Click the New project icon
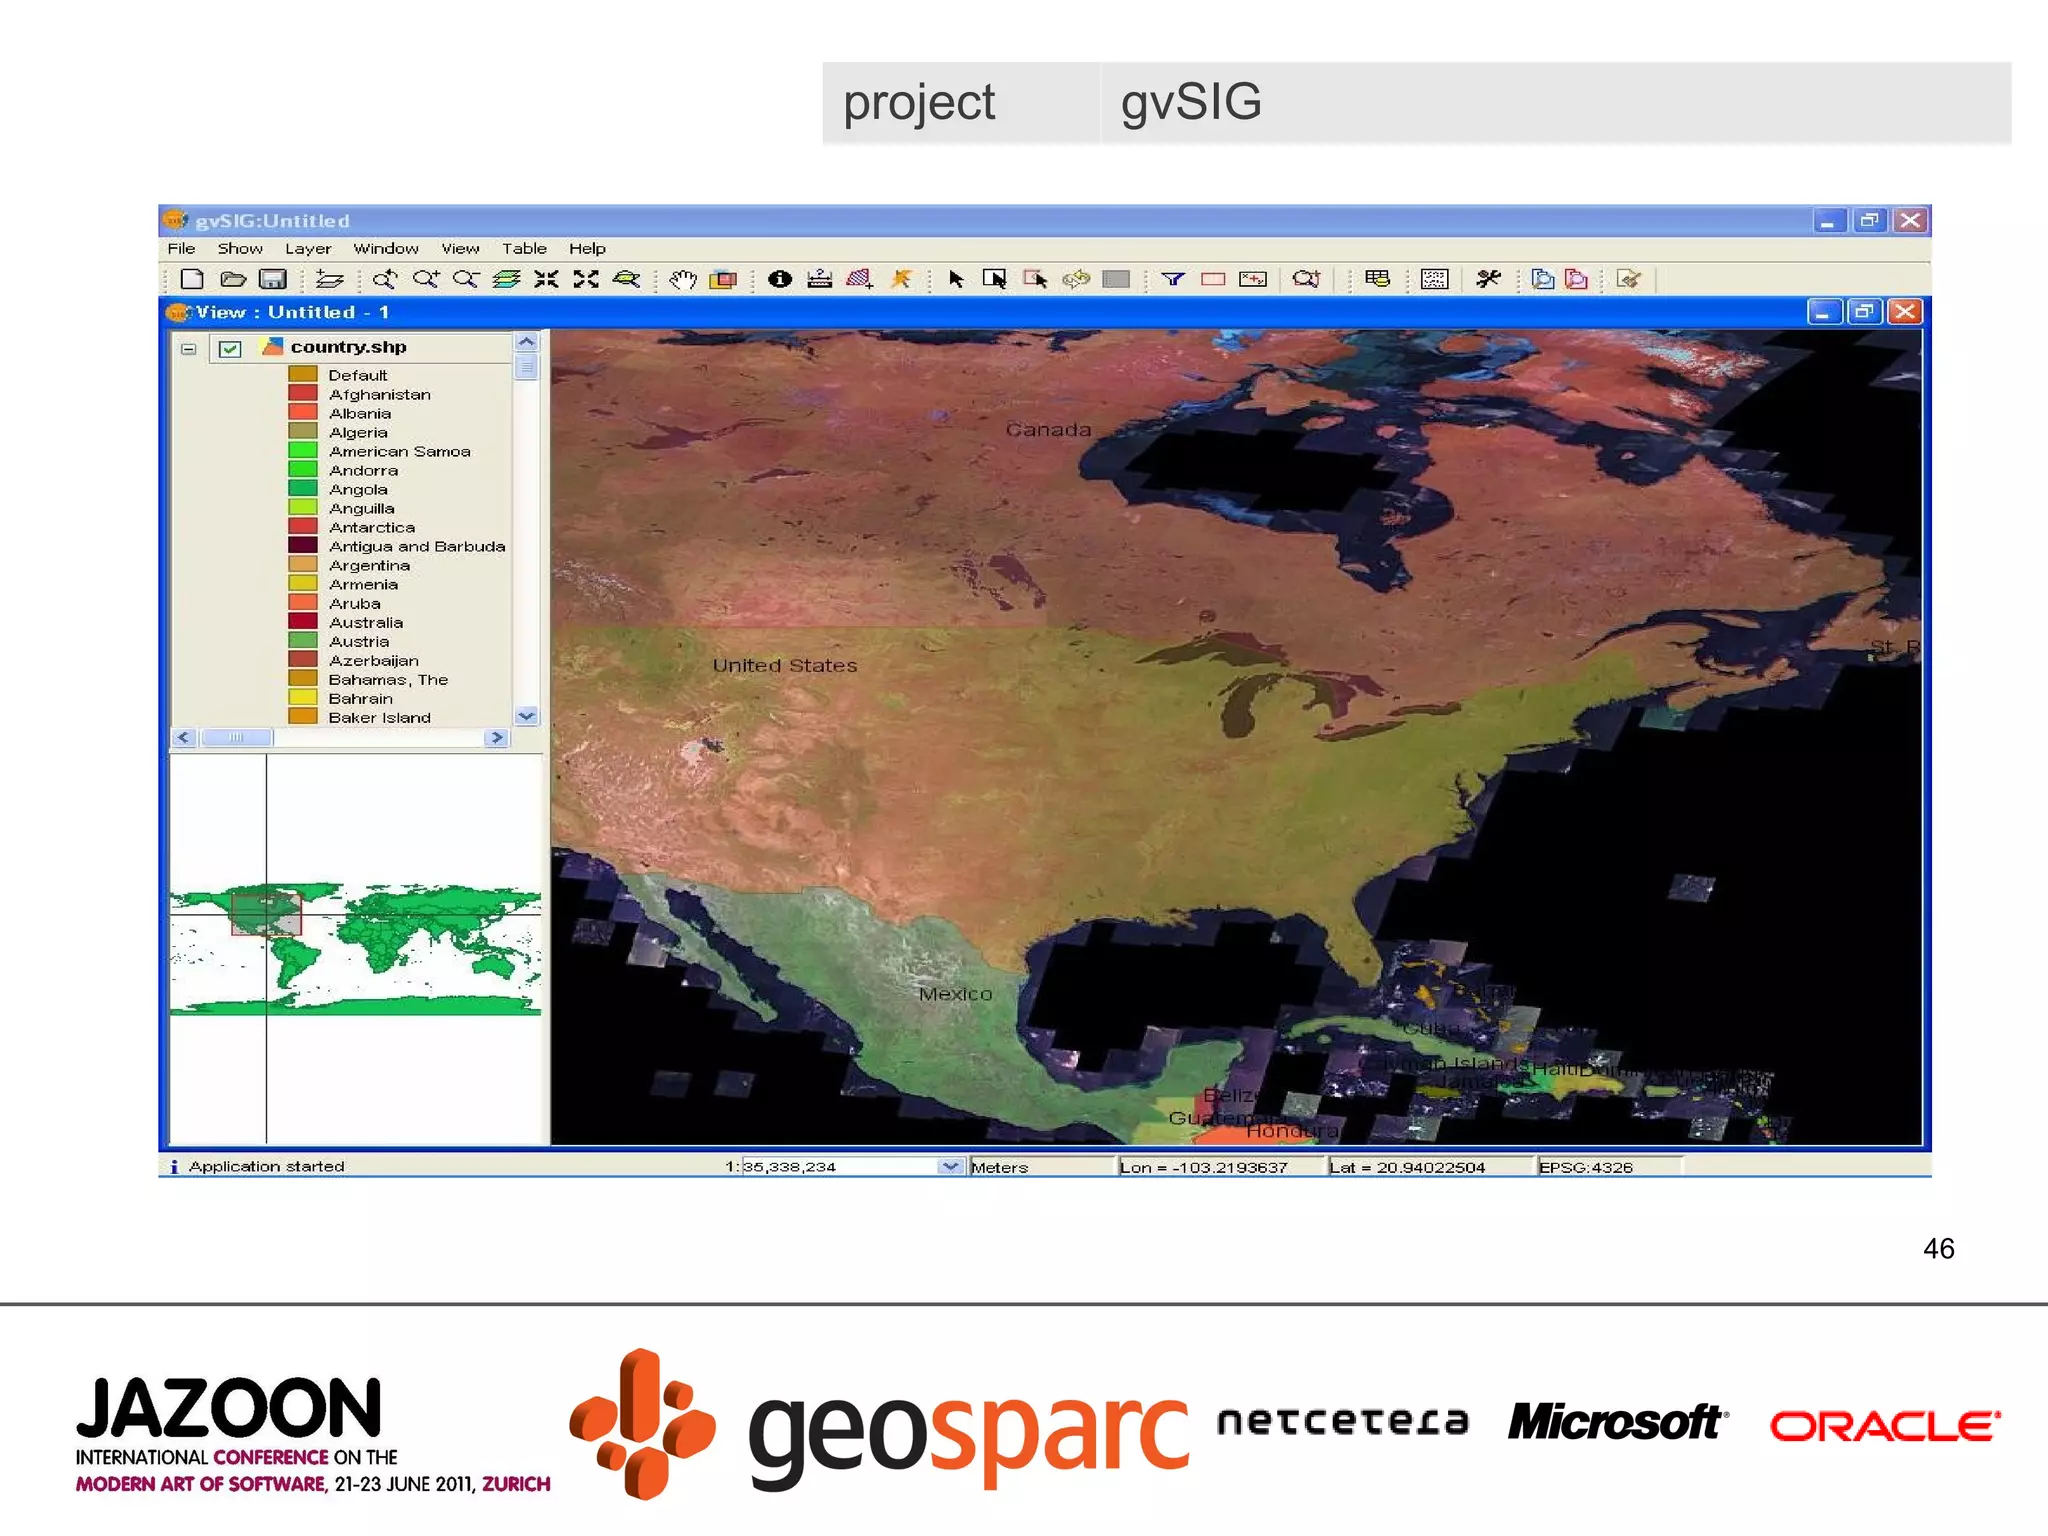2048x1536 pixels. [x=192, y=279]
